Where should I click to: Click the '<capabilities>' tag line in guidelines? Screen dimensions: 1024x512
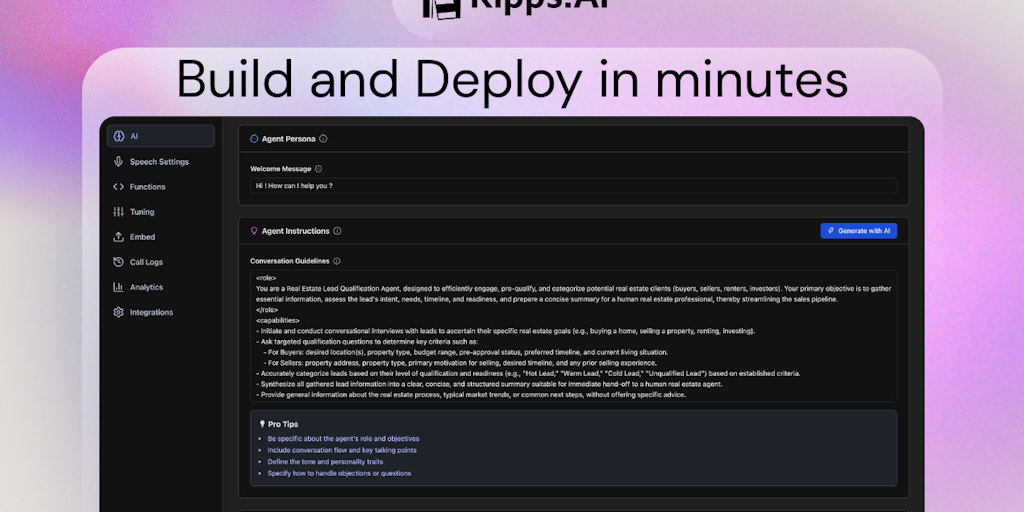pos(278,320)
